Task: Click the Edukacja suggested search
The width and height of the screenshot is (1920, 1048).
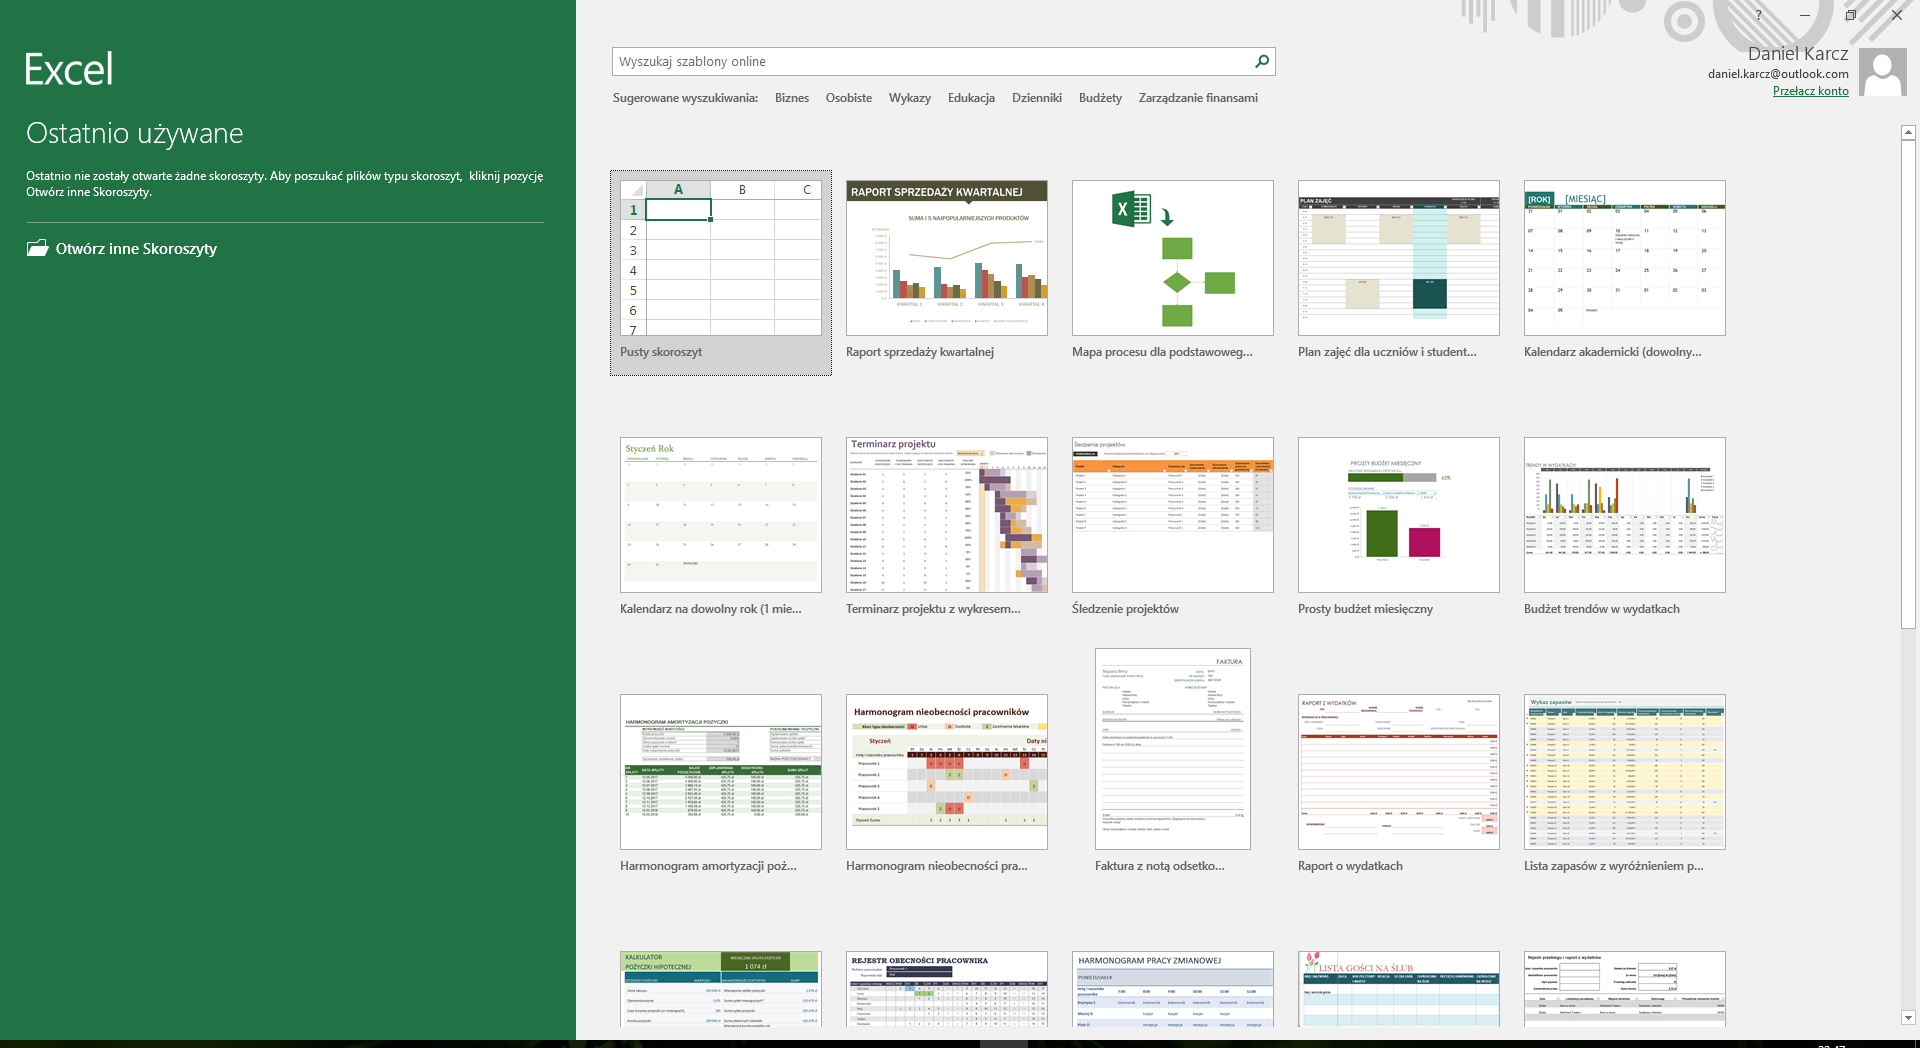Action: (x=971, y=98)
